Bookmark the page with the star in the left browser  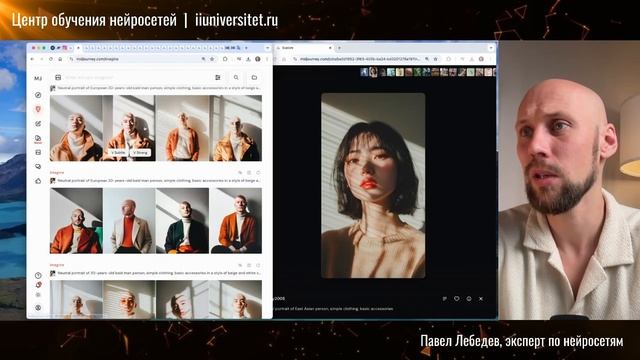pyautogui.click(x=212, y=59)
